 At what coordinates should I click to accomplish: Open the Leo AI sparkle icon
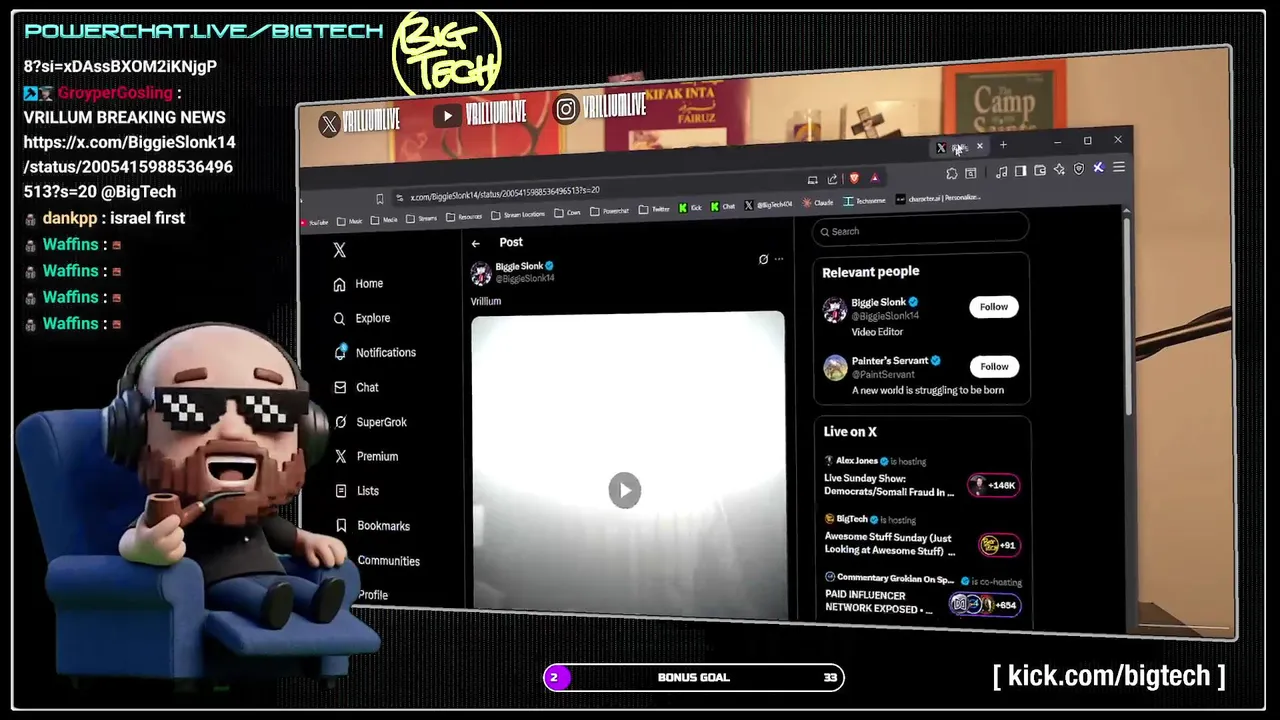(x=1059, y=170)
